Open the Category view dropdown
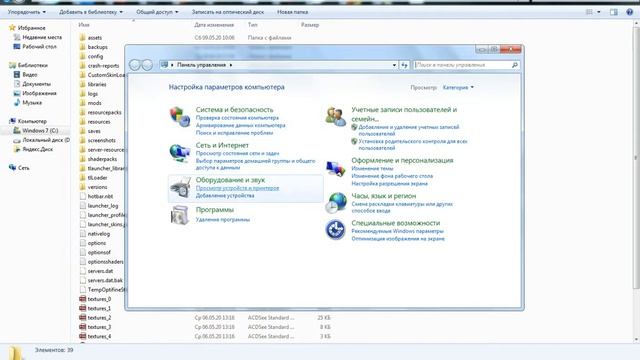Viewport: 640px width, 360px height. tap(458, 87)
